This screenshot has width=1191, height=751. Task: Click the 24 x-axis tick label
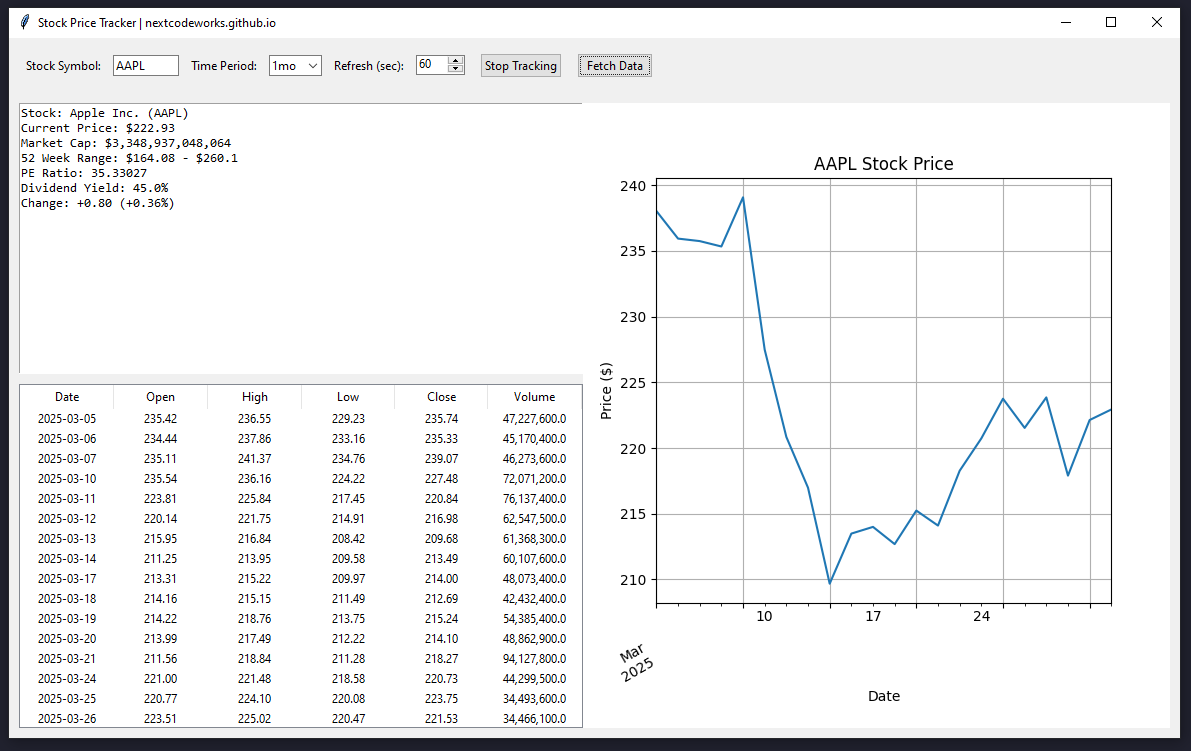[x=981, y=617]
